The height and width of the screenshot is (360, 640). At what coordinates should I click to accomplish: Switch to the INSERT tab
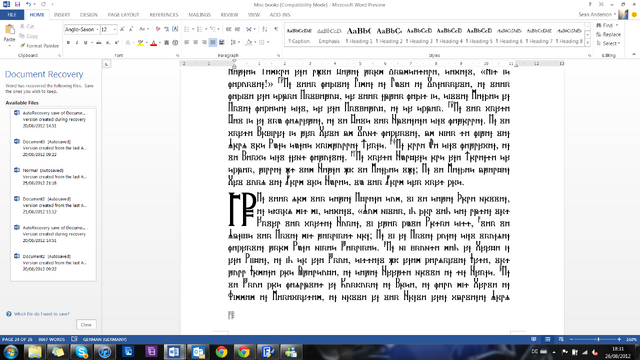pos(62,15)
